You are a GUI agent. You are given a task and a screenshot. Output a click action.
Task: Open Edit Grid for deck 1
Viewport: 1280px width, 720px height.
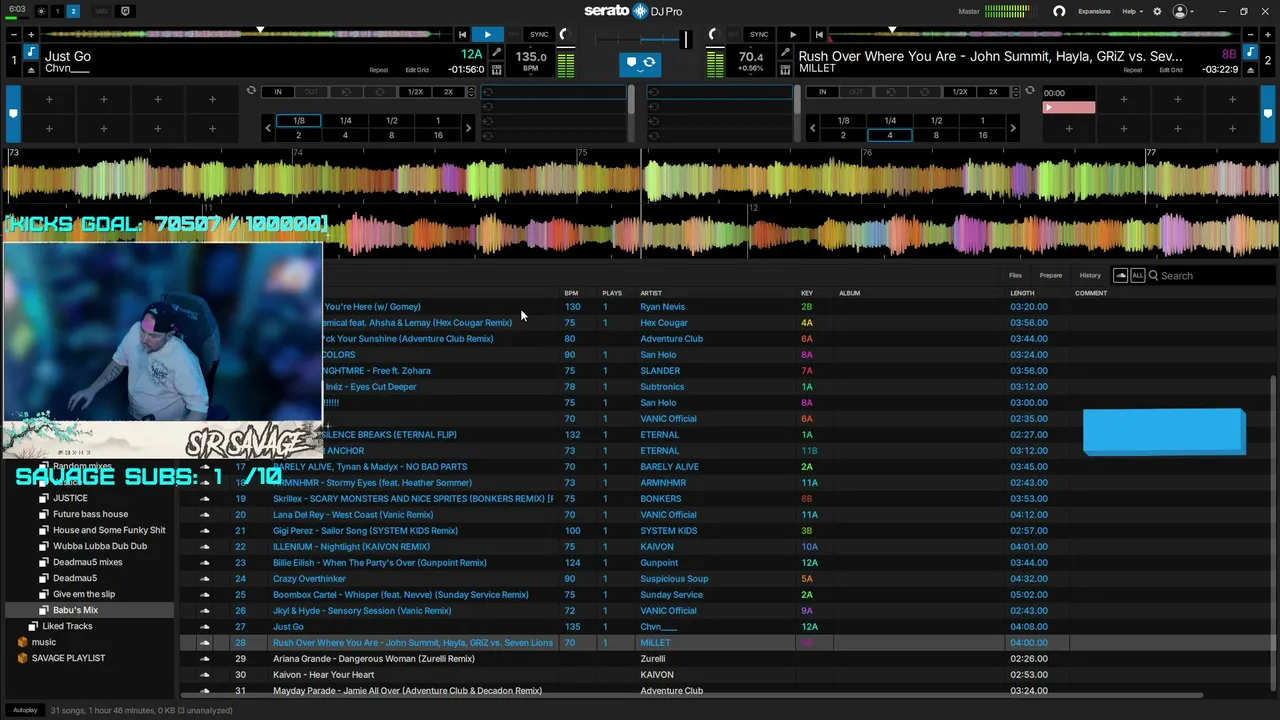(417, 70)
